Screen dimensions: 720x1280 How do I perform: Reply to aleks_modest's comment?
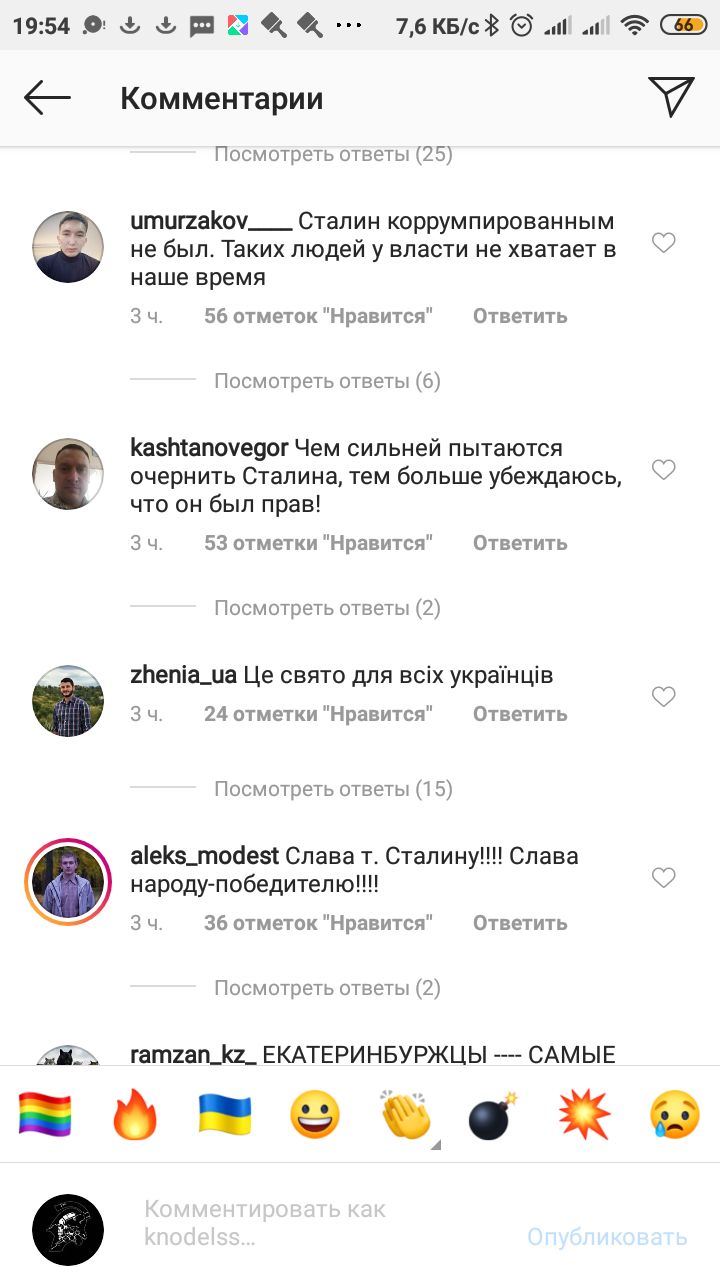pos(520,923)
